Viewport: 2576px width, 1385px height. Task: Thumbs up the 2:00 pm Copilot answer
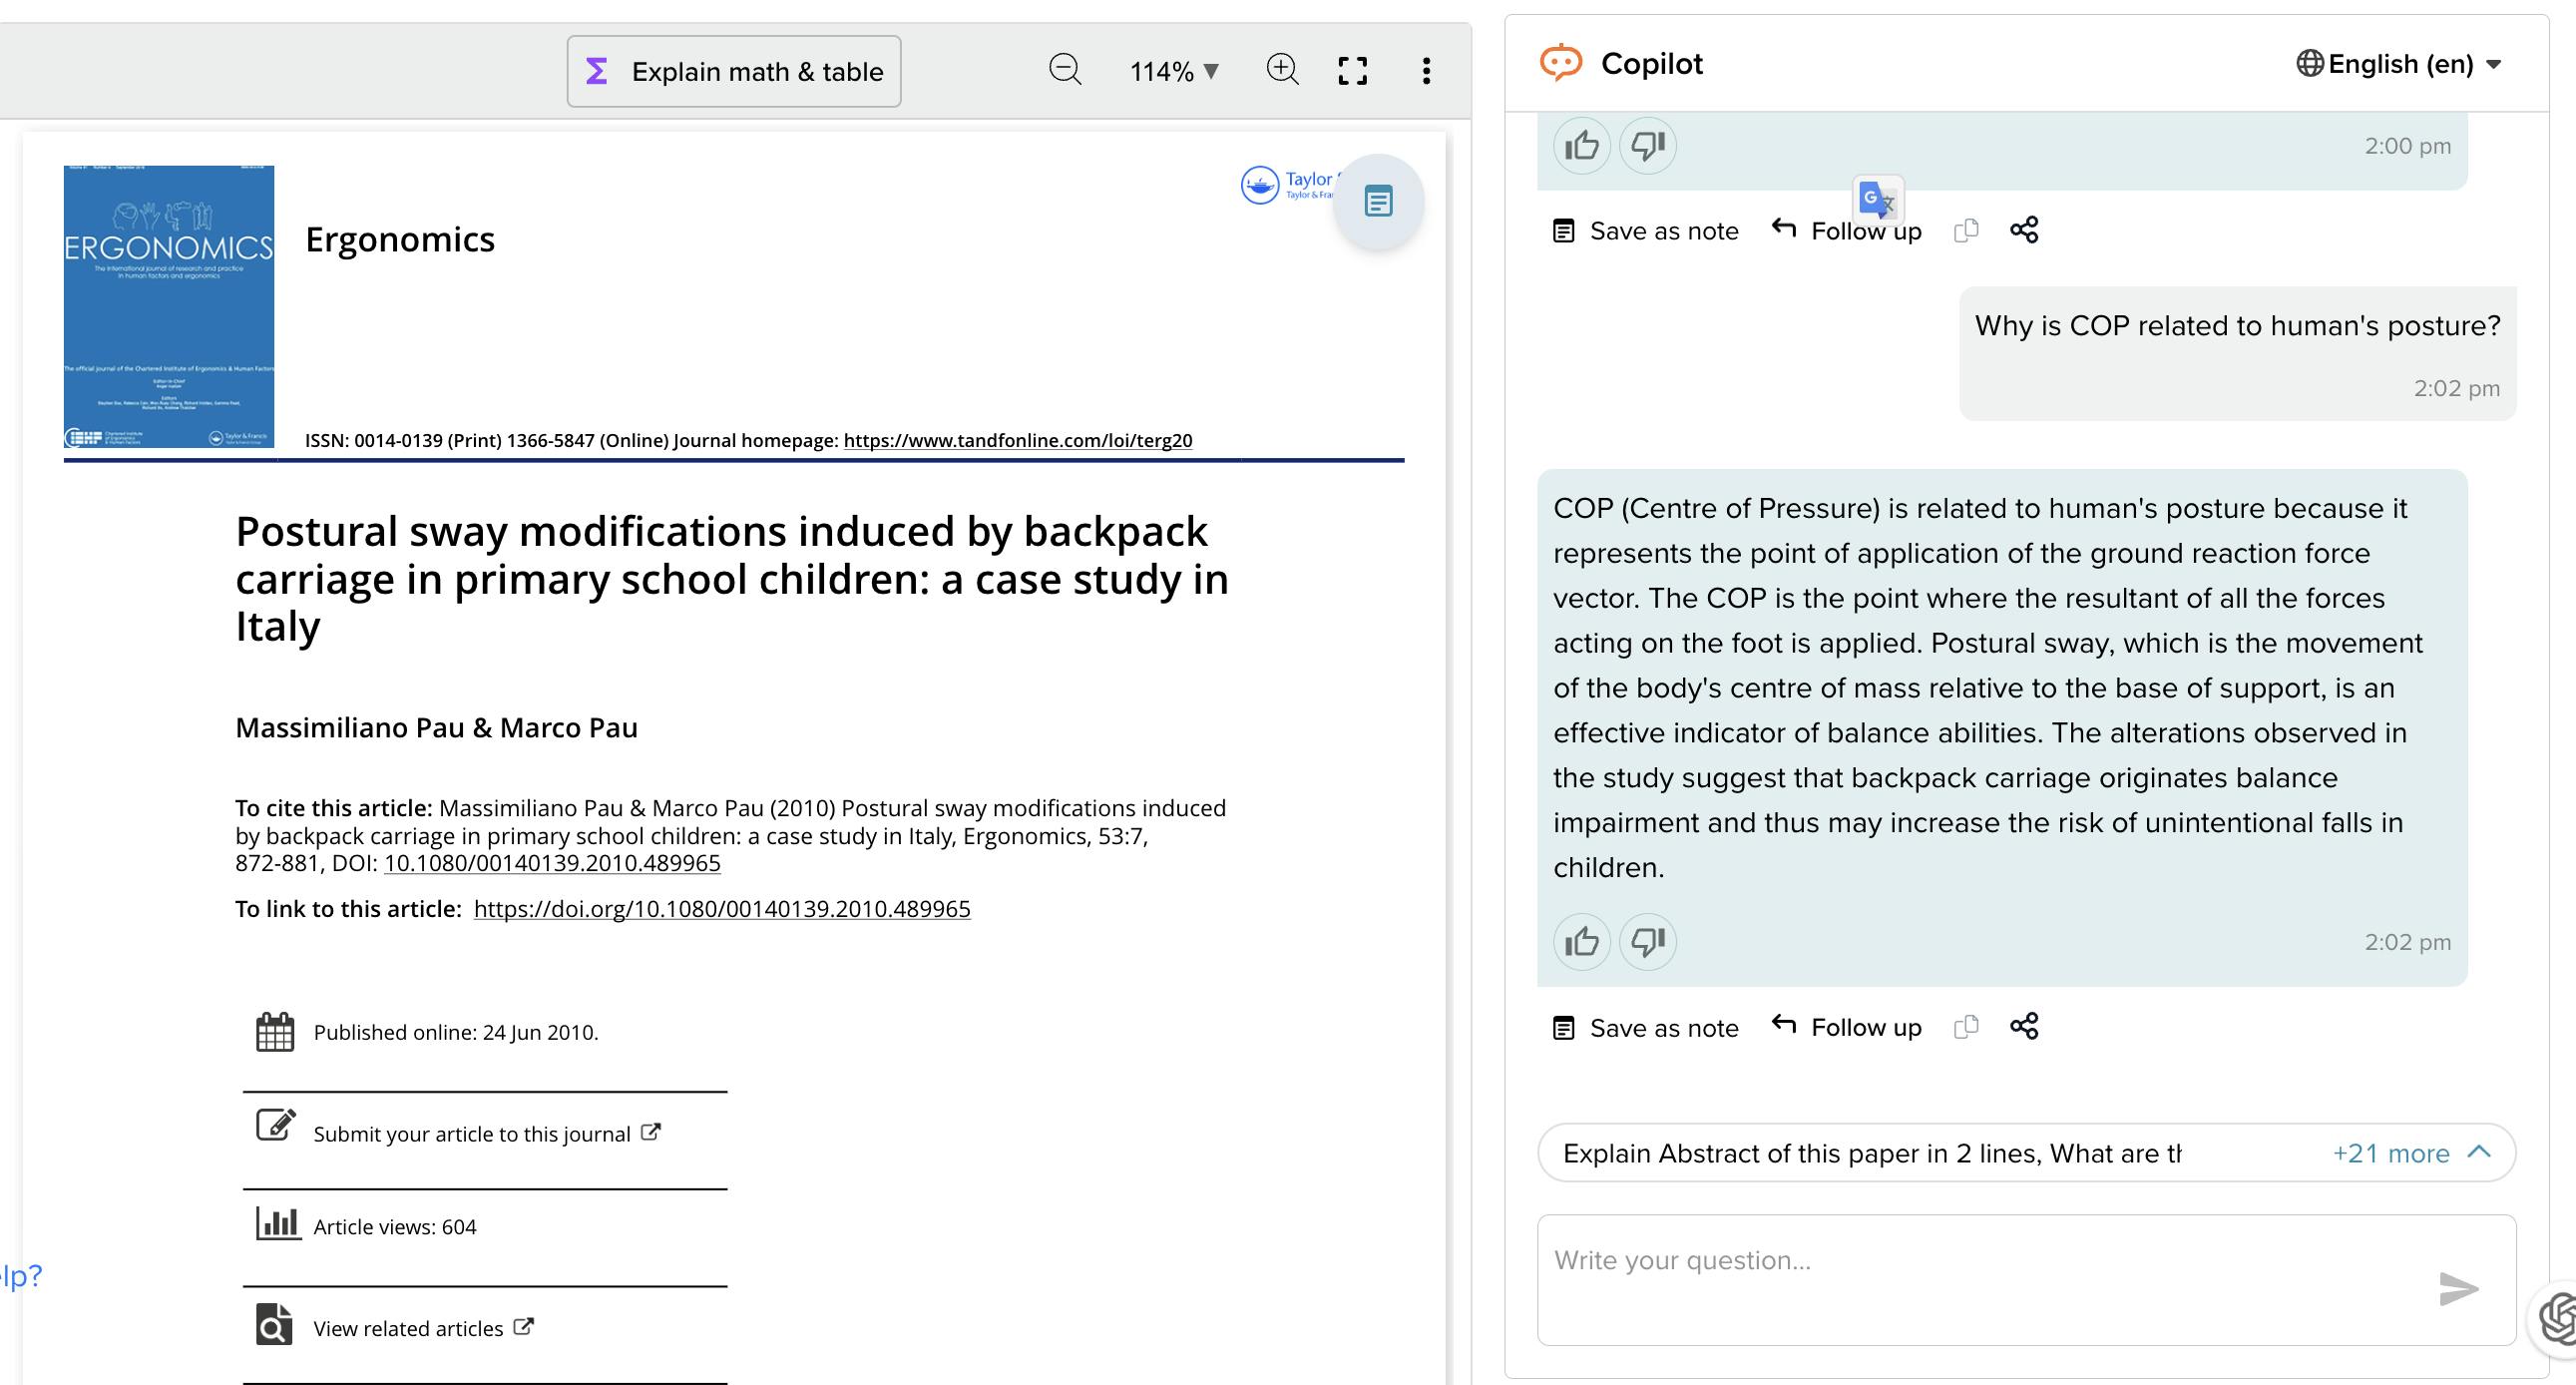click(x=1582, y=146)
